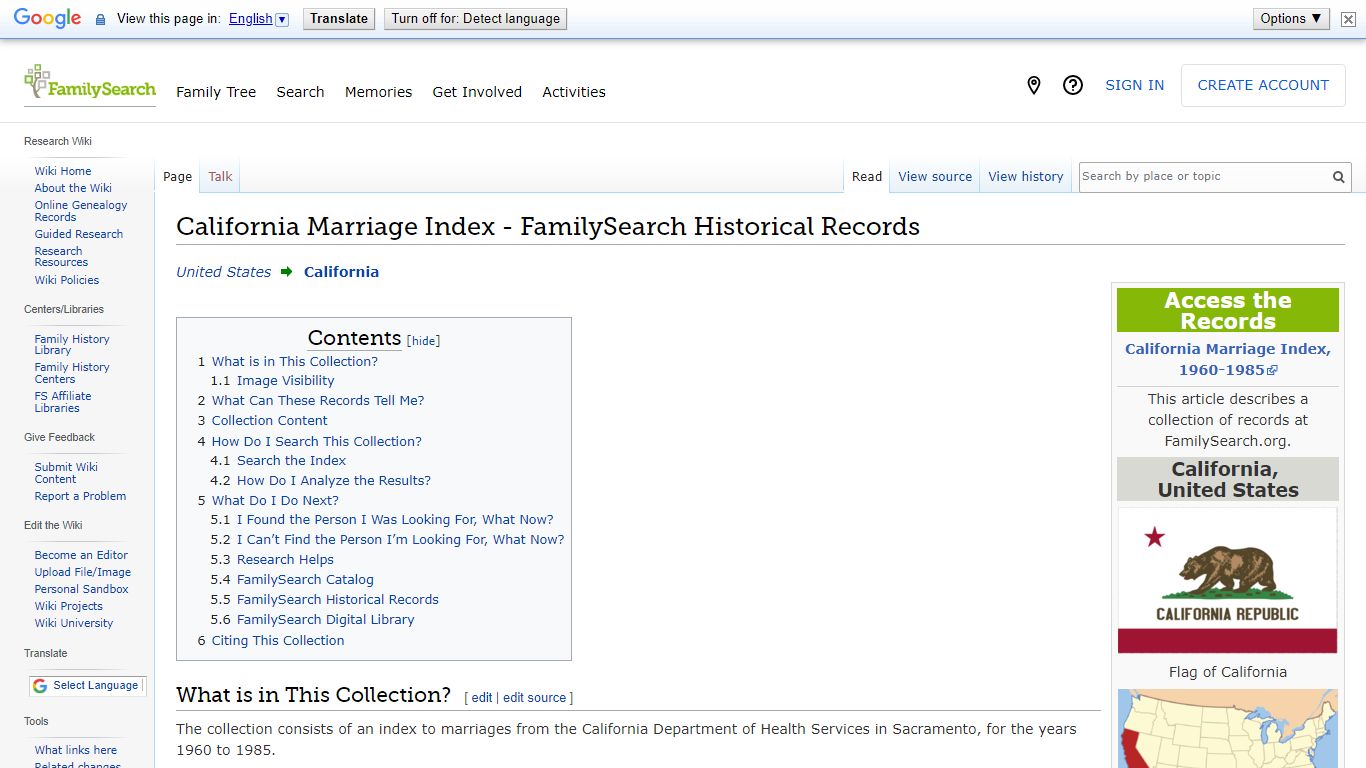Viewport: 1366px width, 768px height.
Task: Click Become an Editor
Action: (81, 555)
